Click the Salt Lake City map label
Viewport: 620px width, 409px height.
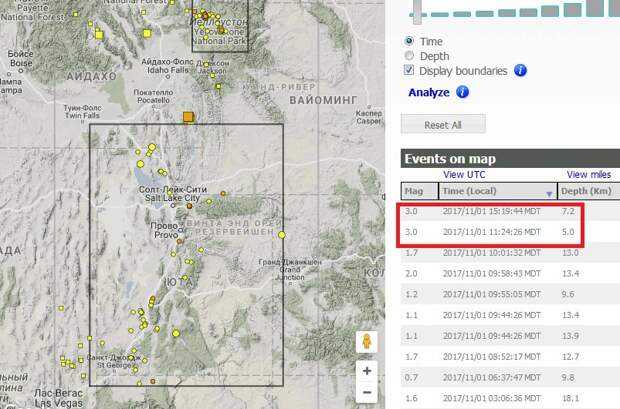(173, 194)
